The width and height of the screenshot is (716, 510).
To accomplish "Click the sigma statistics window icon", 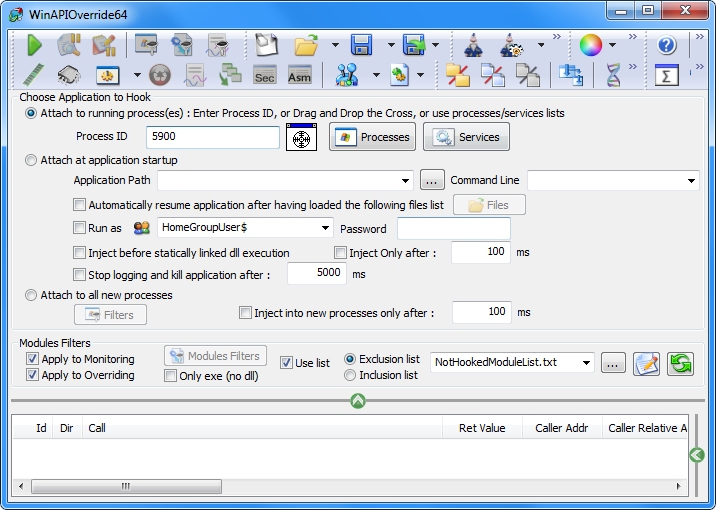I will coord(666,75).
